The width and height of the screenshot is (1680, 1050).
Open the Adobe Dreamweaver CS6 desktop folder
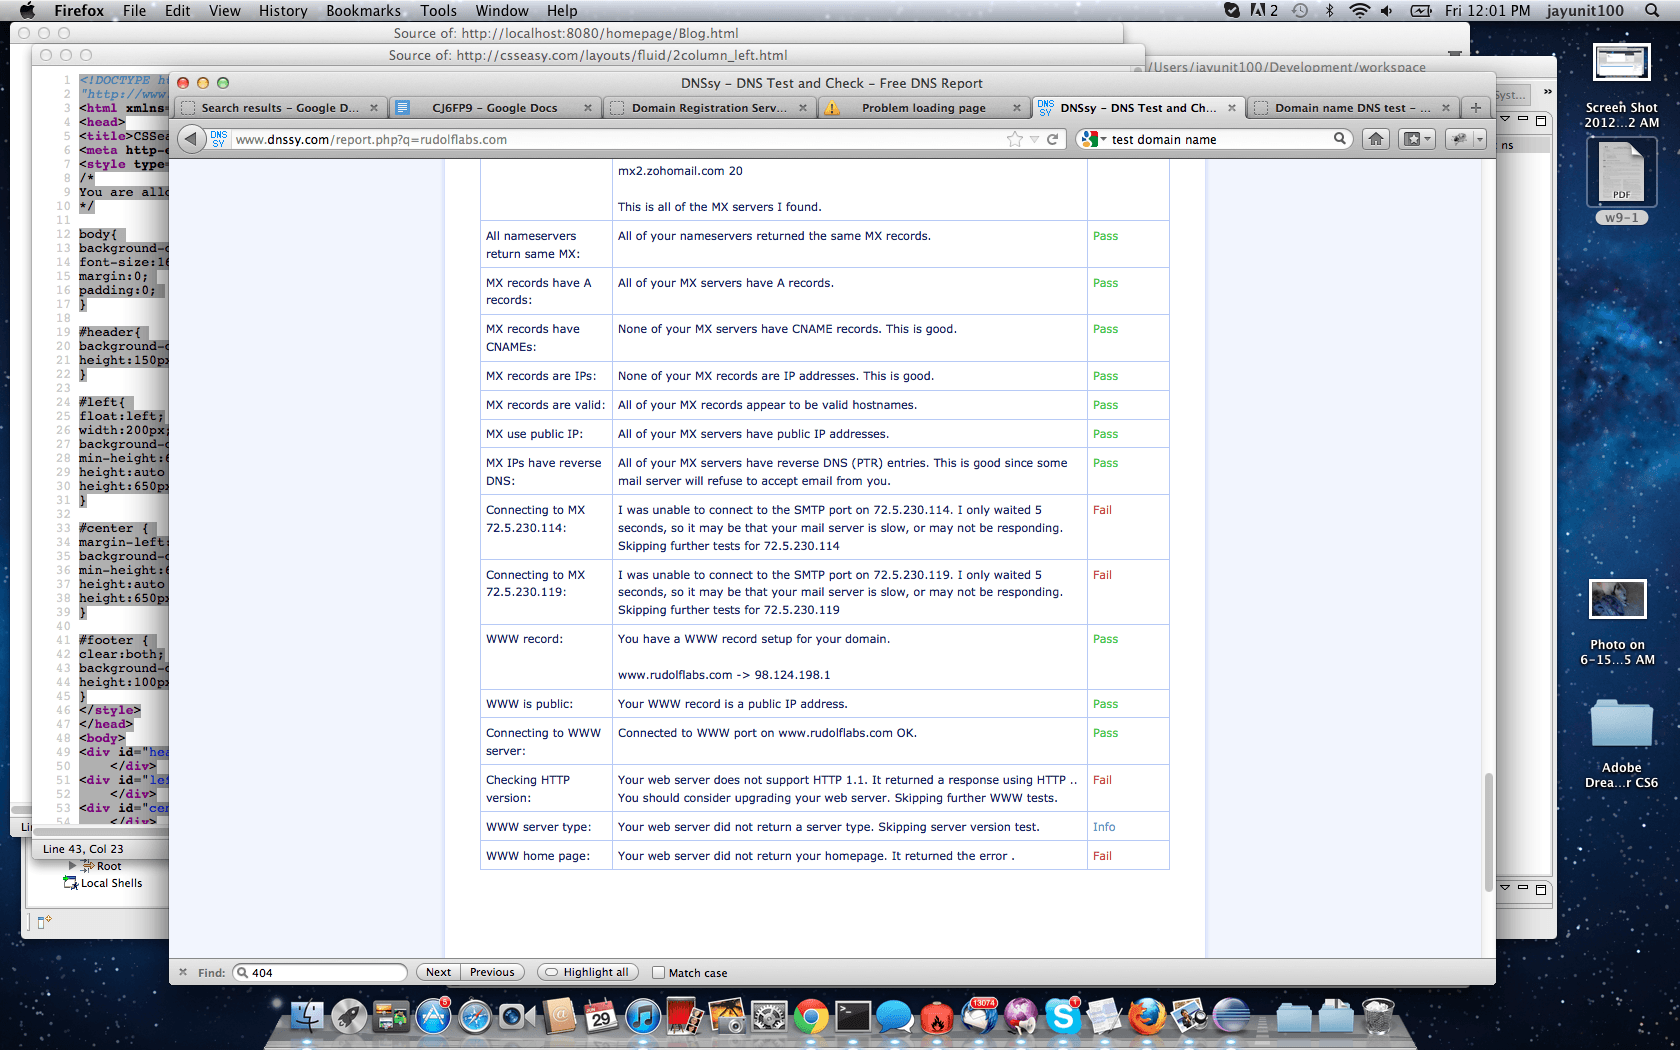point(1621,743)
